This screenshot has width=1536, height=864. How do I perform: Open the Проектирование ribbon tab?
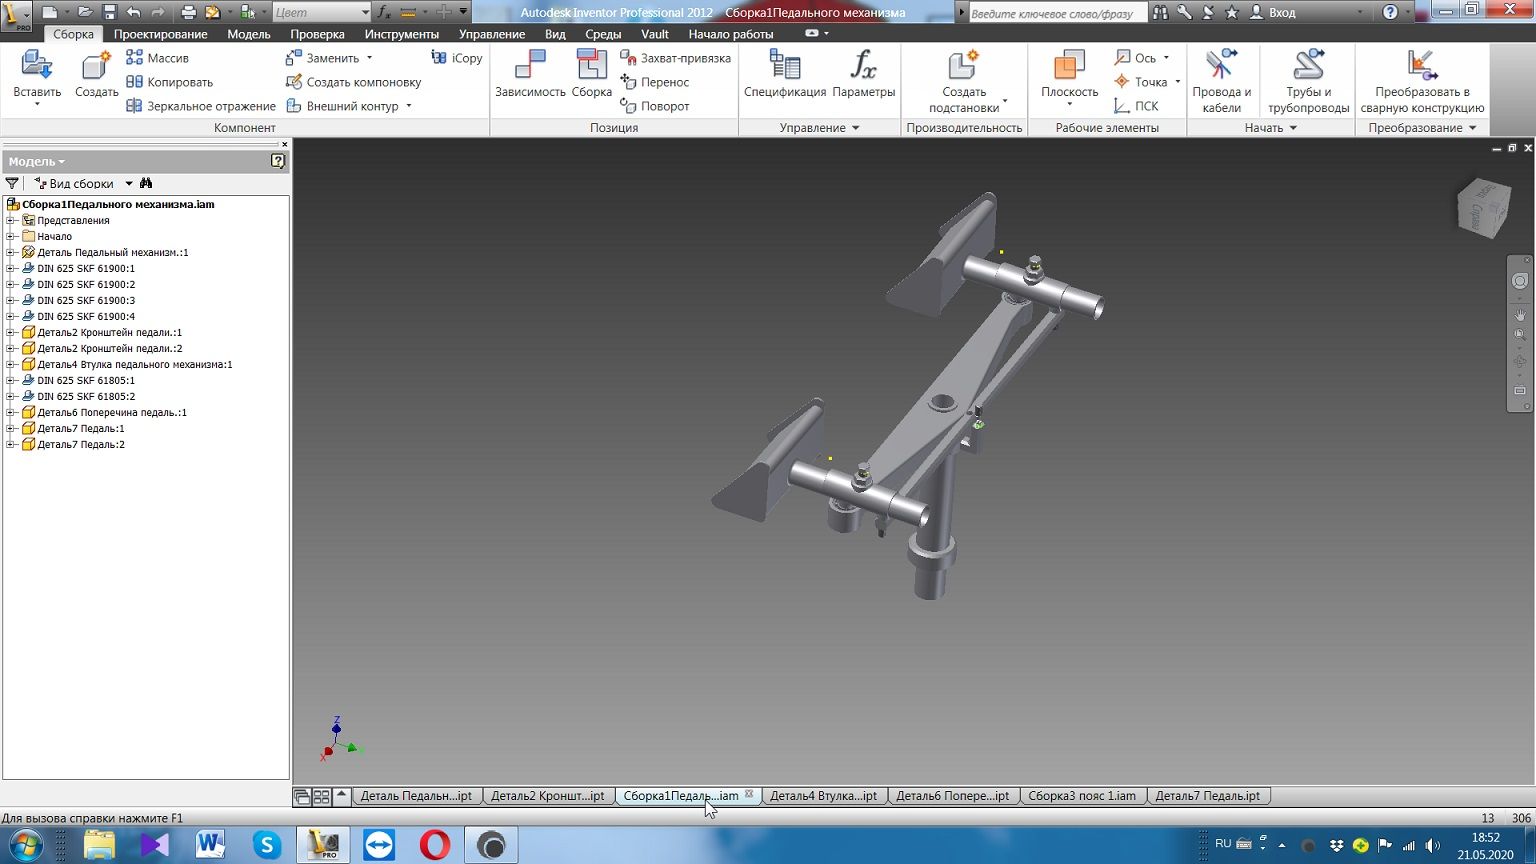pos(160,34)
